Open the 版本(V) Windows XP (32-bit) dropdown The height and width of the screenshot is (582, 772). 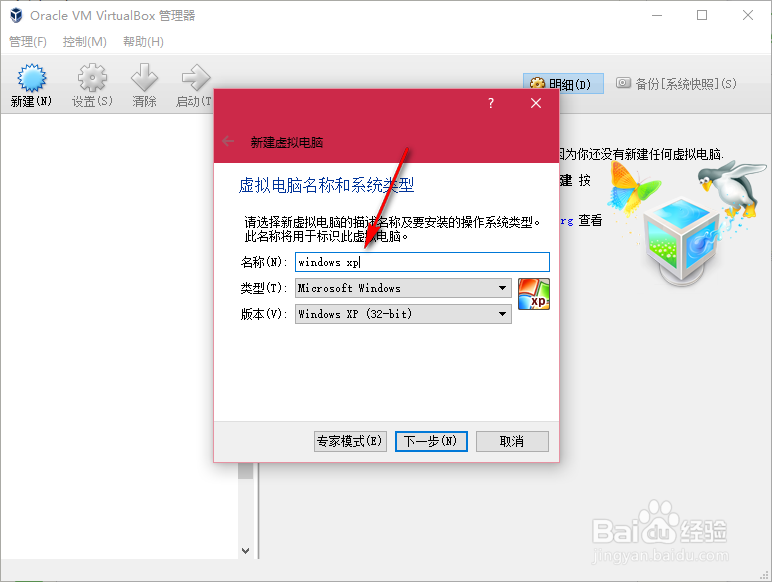(403, 314)
